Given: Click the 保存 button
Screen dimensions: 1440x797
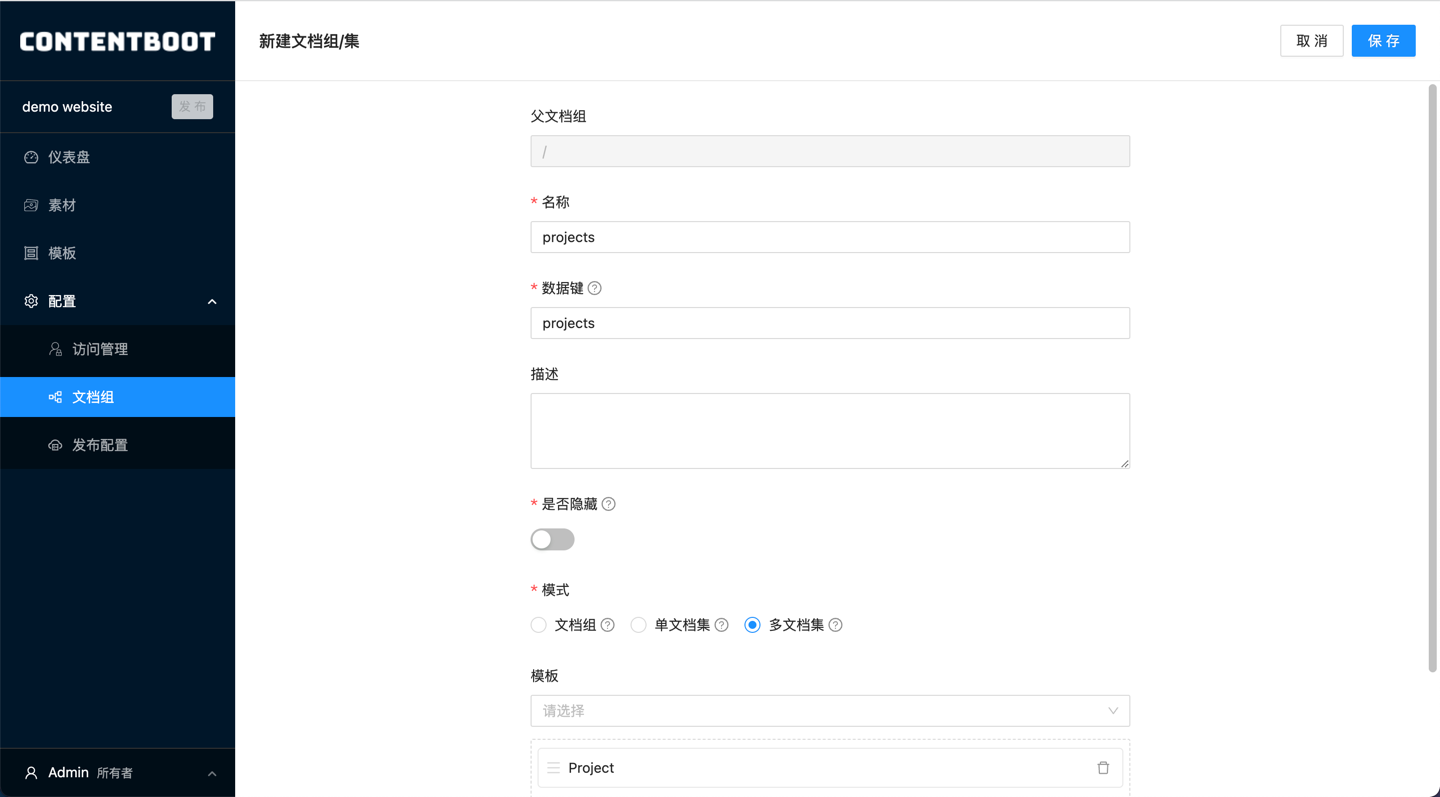Looking at the screenshot, I should tap(1384, 41).
